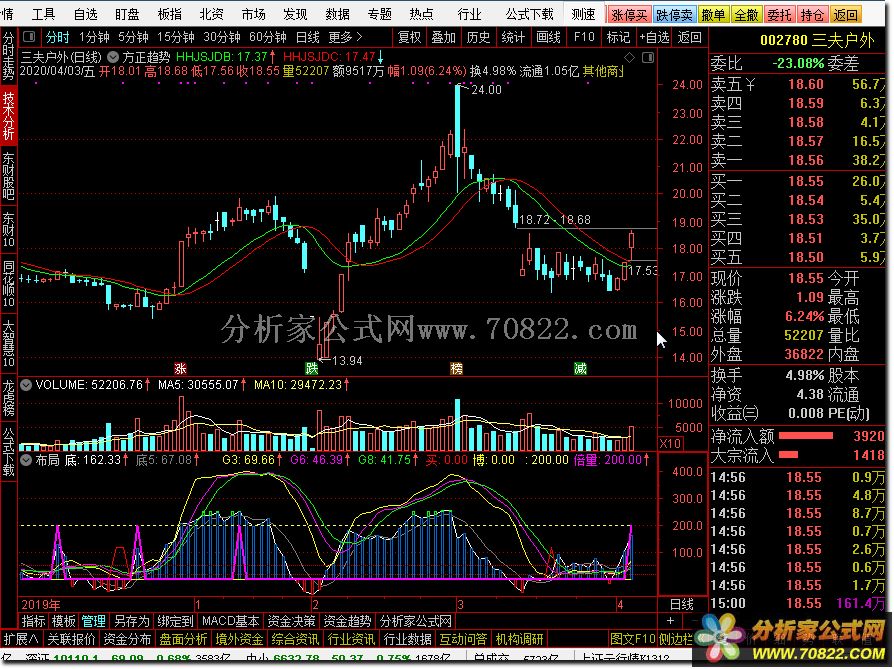This screenshot has height=669, width=894.
Task: Click the 撤单 cancel order button
Action: 713,15
